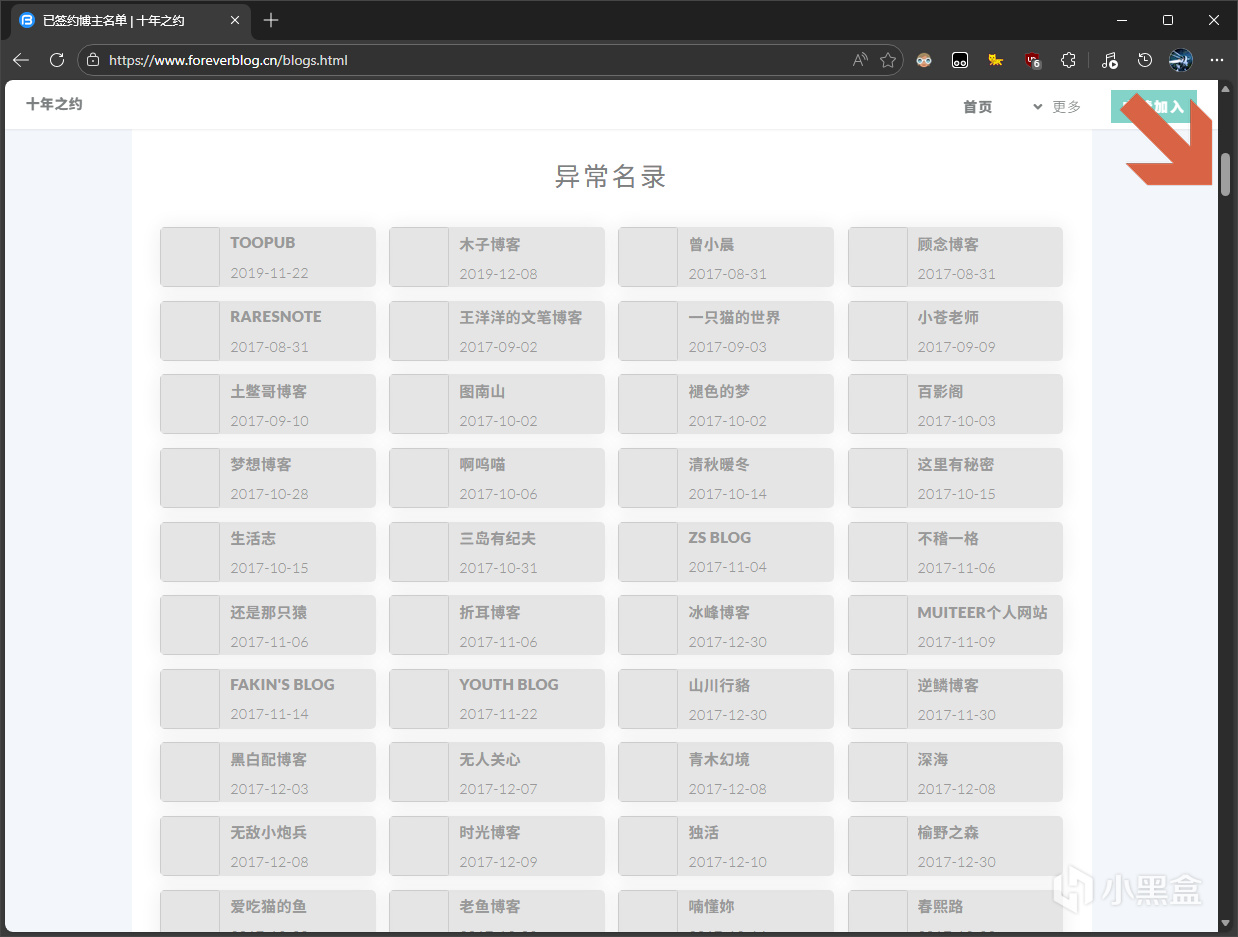Click the 还是那只猿 entry
Screen dimensions: 1238x937
(268, 625)
